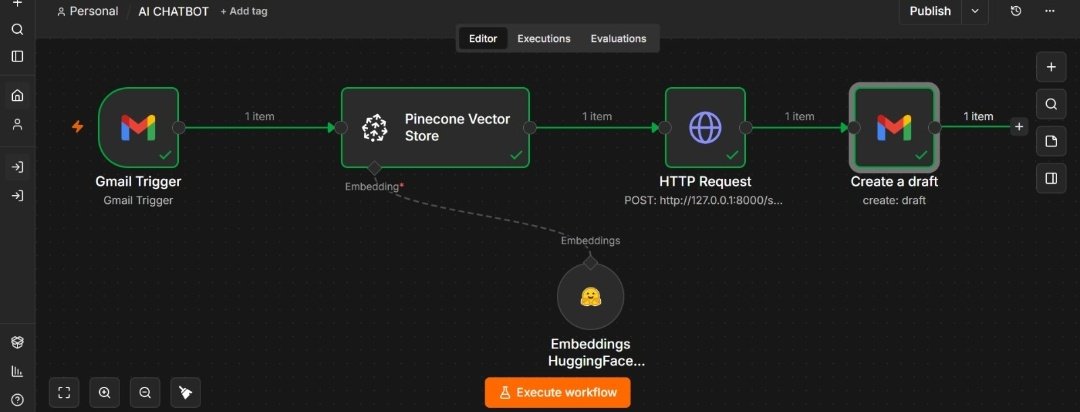Click the Create a draft input connector dot
This screenshot has height=412, width=1080.
pos(853,127)
